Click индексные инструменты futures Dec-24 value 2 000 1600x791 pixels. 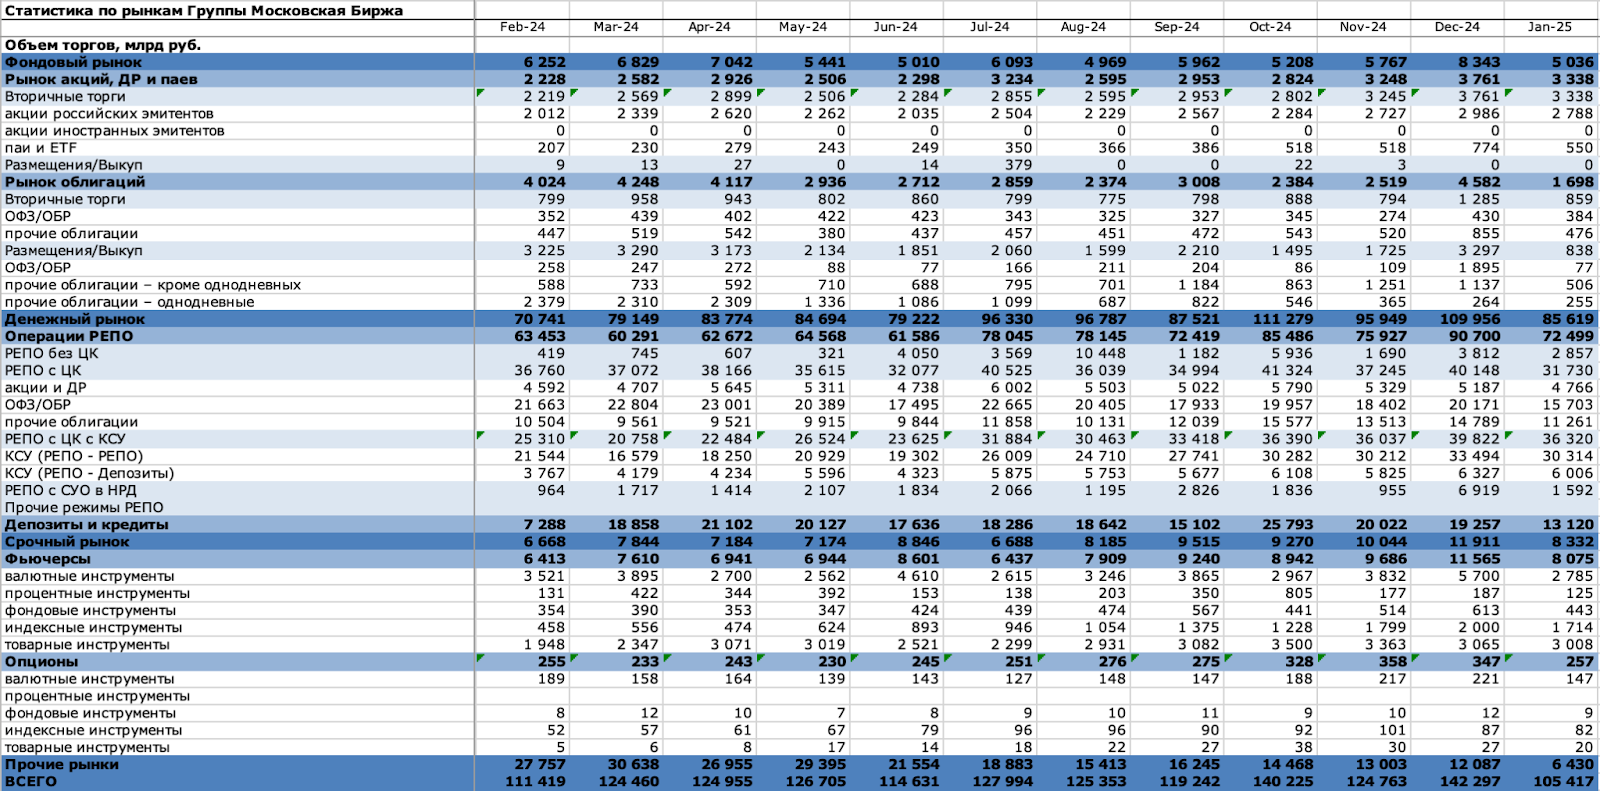point(1479,628)
